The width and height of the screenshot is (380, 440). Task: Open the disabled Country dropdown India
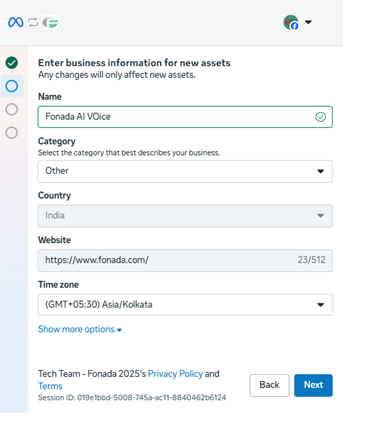(x=185, y=216)
